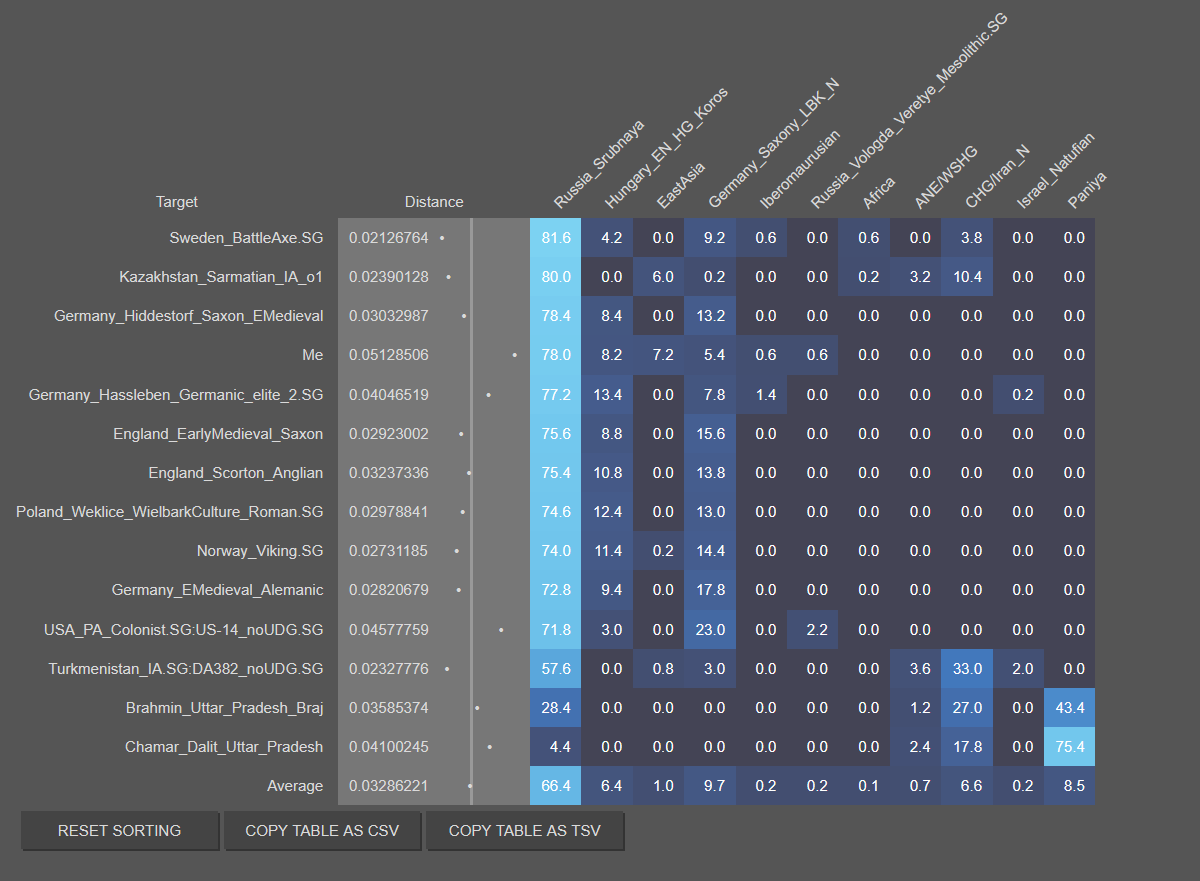Select USA_PA_Colonist.SG:US-14_noUDG.SG label
The width and height of the screenshot is (1200, 881).
click(184, 630)
